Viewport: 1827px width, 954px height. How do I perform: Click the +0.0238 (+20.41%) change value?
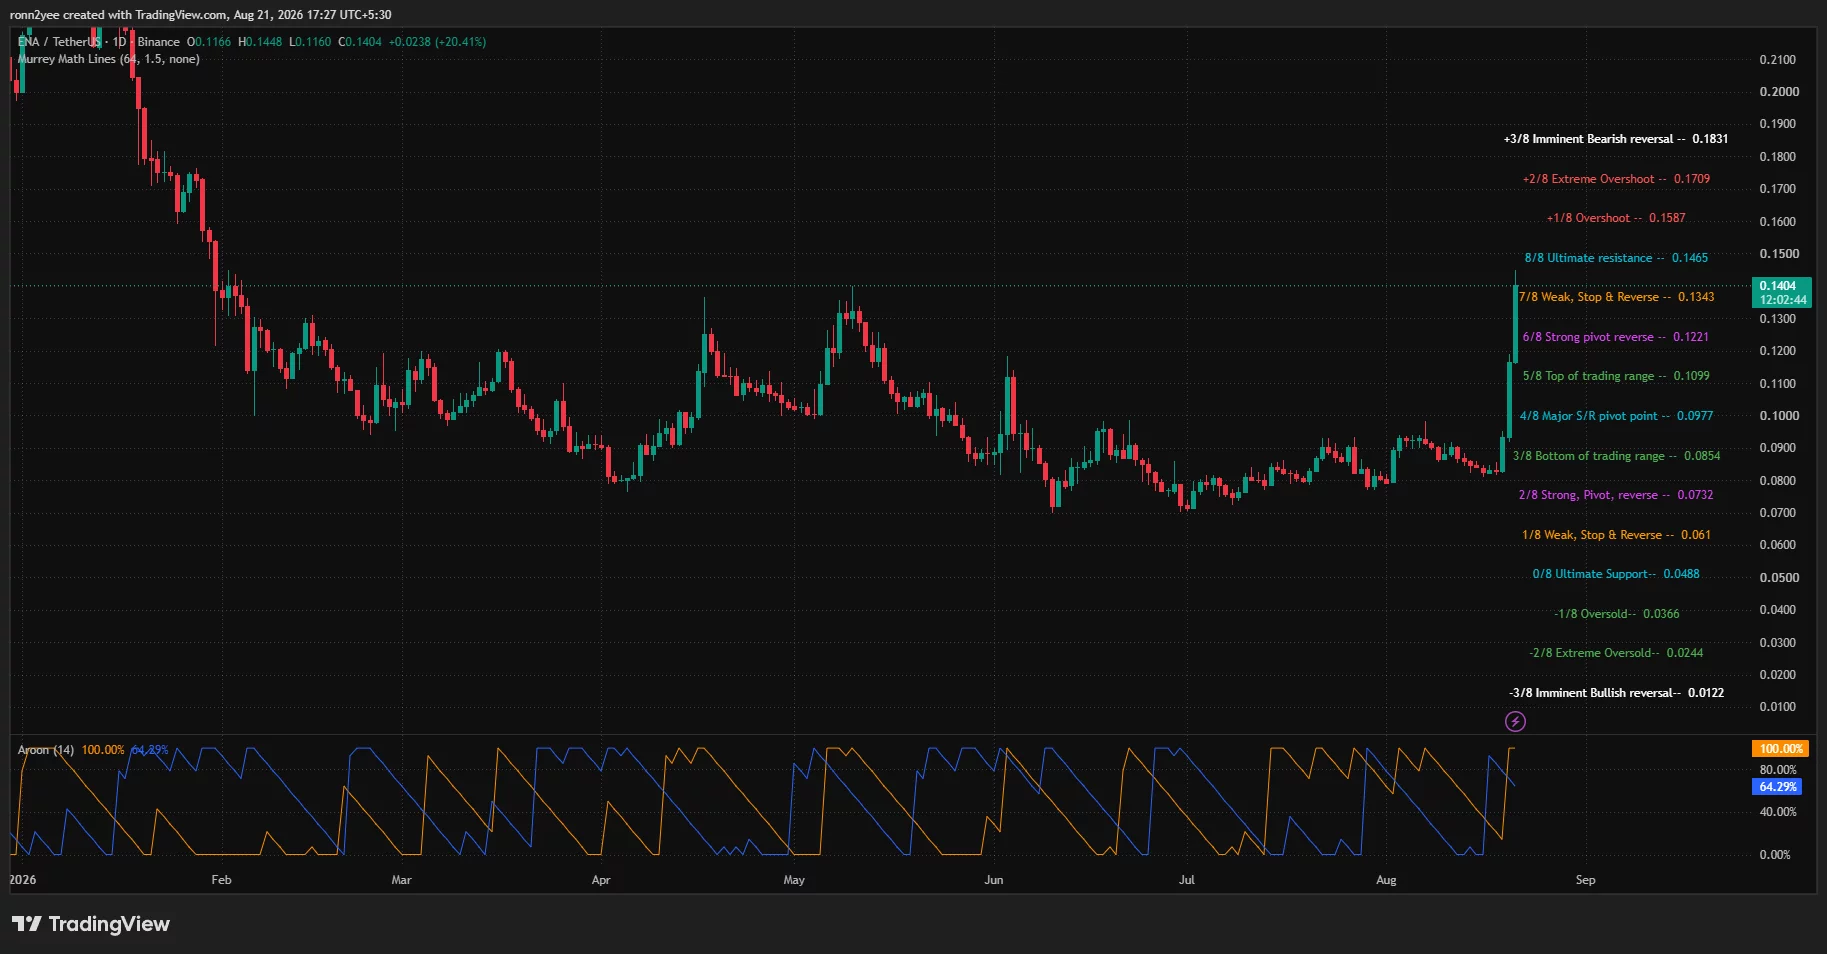(x=437, y=42)
